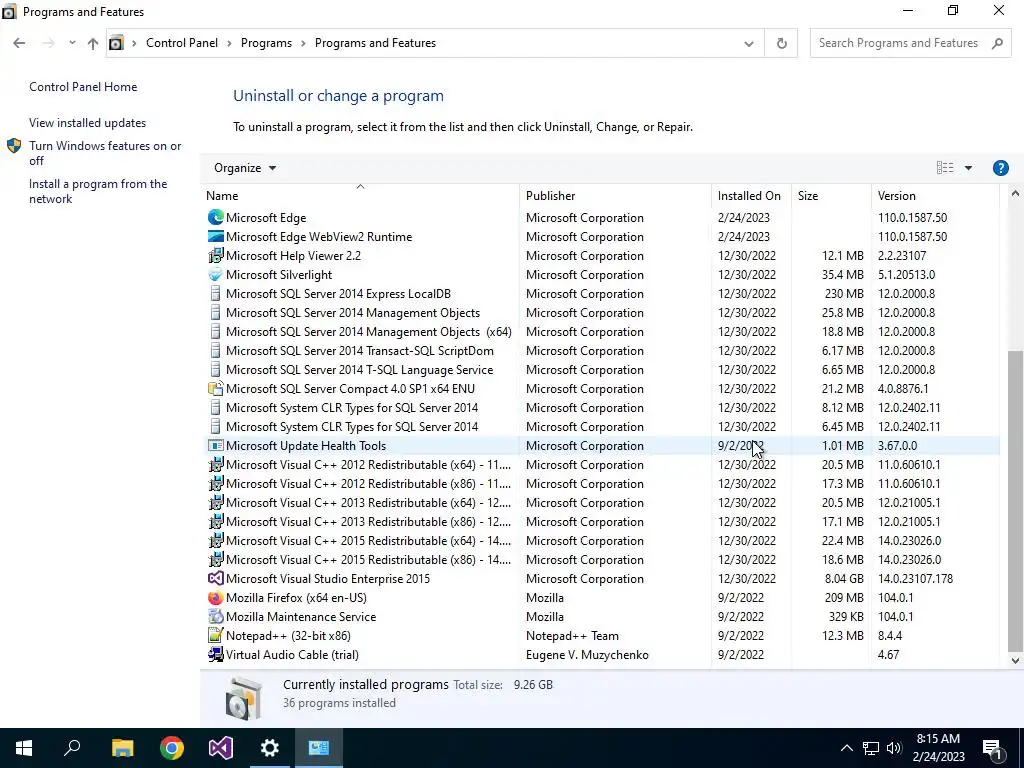Launch Google Chrome from taskbar
The image size is (1024, 768).
tap(172, 748)
